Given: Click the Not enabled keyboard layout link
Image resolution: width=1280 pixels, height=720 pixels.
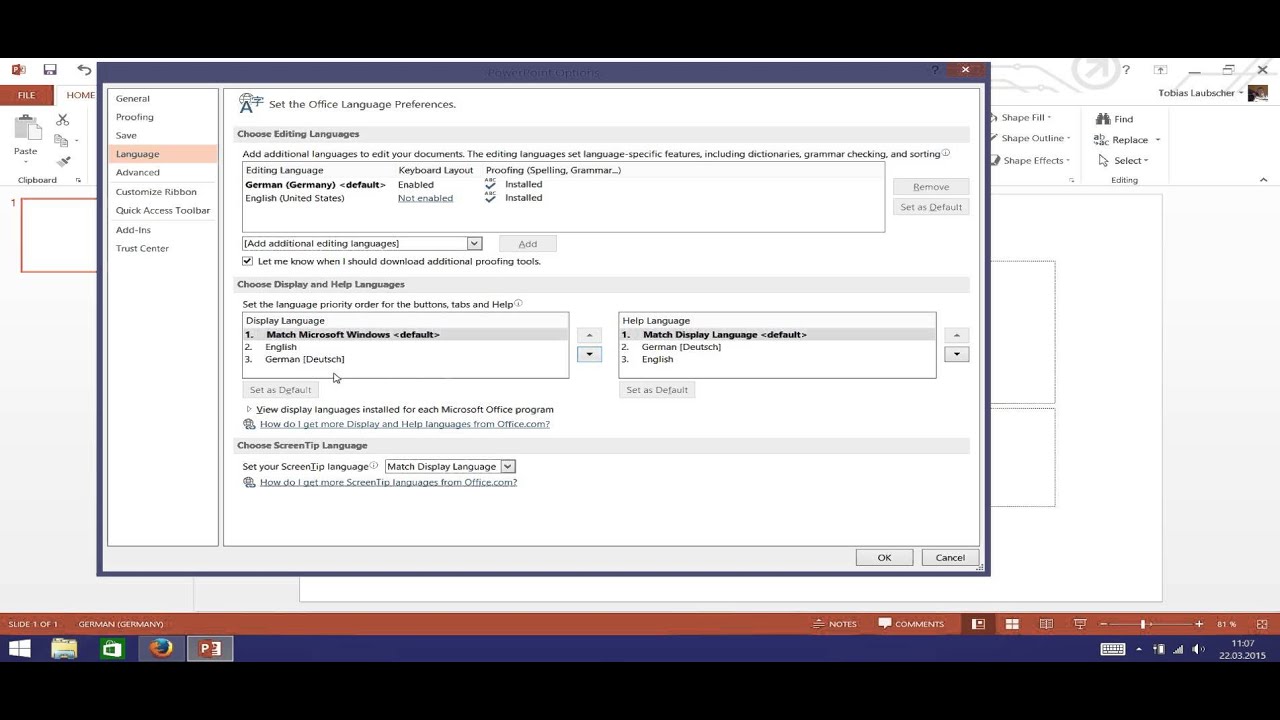Looking at the screenshot, I should click(x=425, y=198).
